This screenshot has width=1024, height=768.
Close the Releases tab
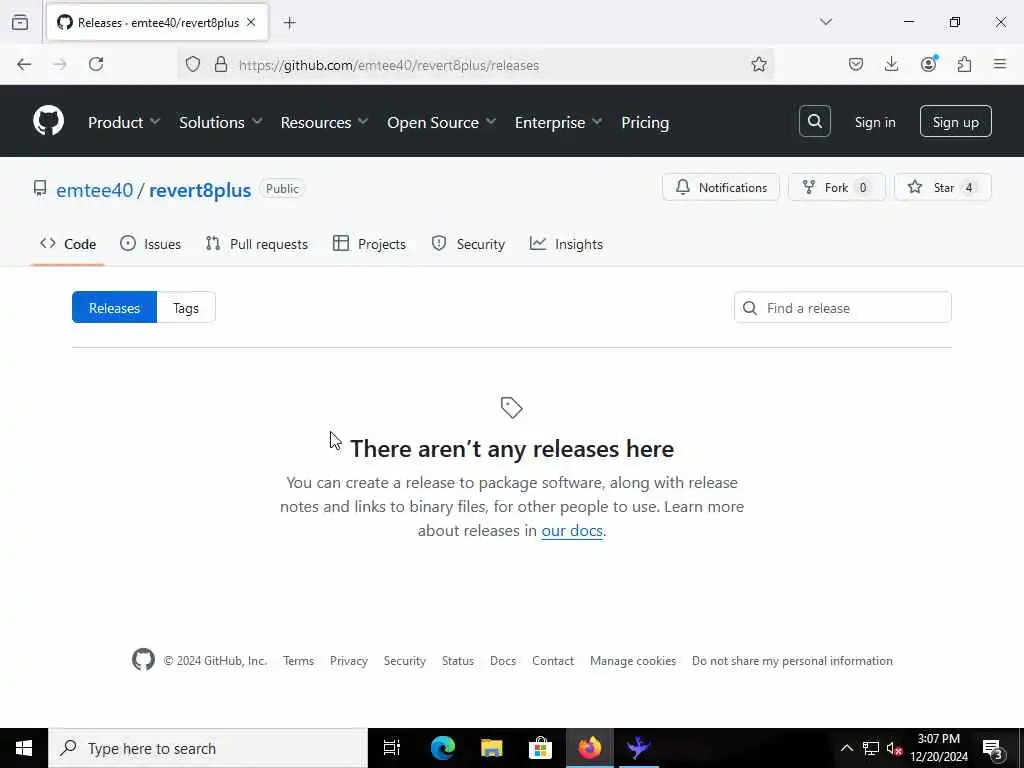[x=251, y=22]
